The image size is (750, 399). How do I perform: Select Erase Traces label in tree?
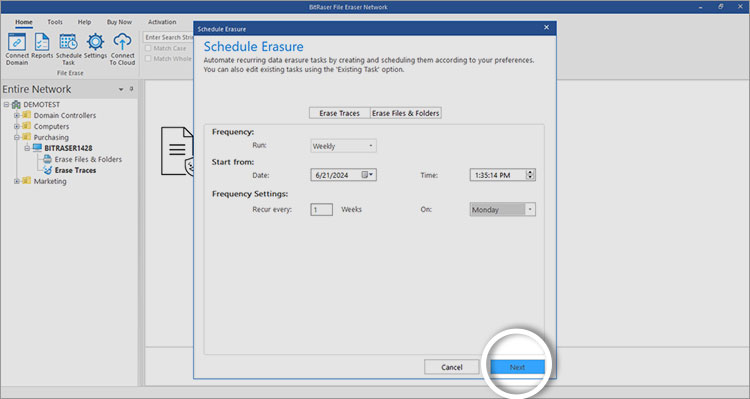coord(75,170)
